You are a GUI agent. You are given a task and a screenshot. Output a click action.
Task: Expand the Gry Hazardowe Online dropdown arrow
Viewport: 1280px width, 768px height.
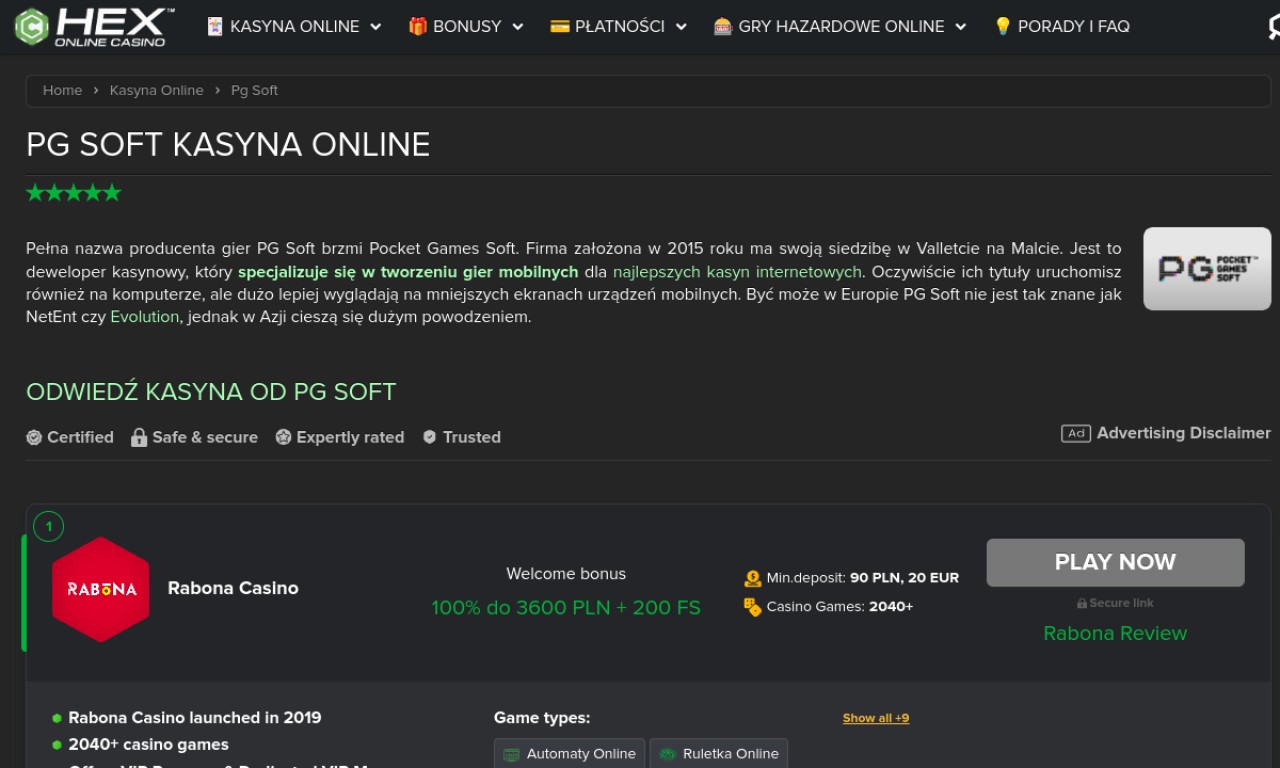pyautogui.click(x=961, y=27)
